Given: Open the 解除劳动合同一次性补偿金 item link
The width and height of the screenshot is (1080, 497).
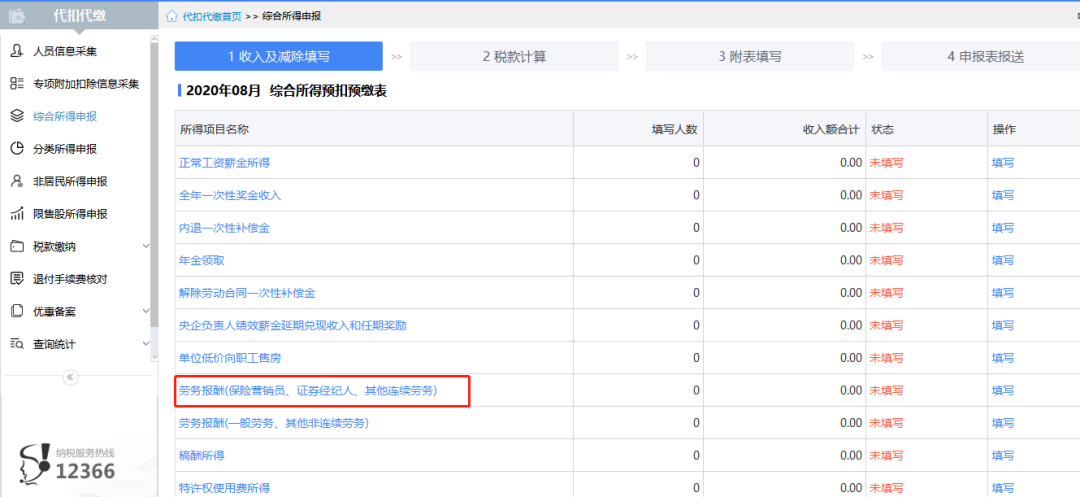Looking at the screenshot, I should click(247, 293).
